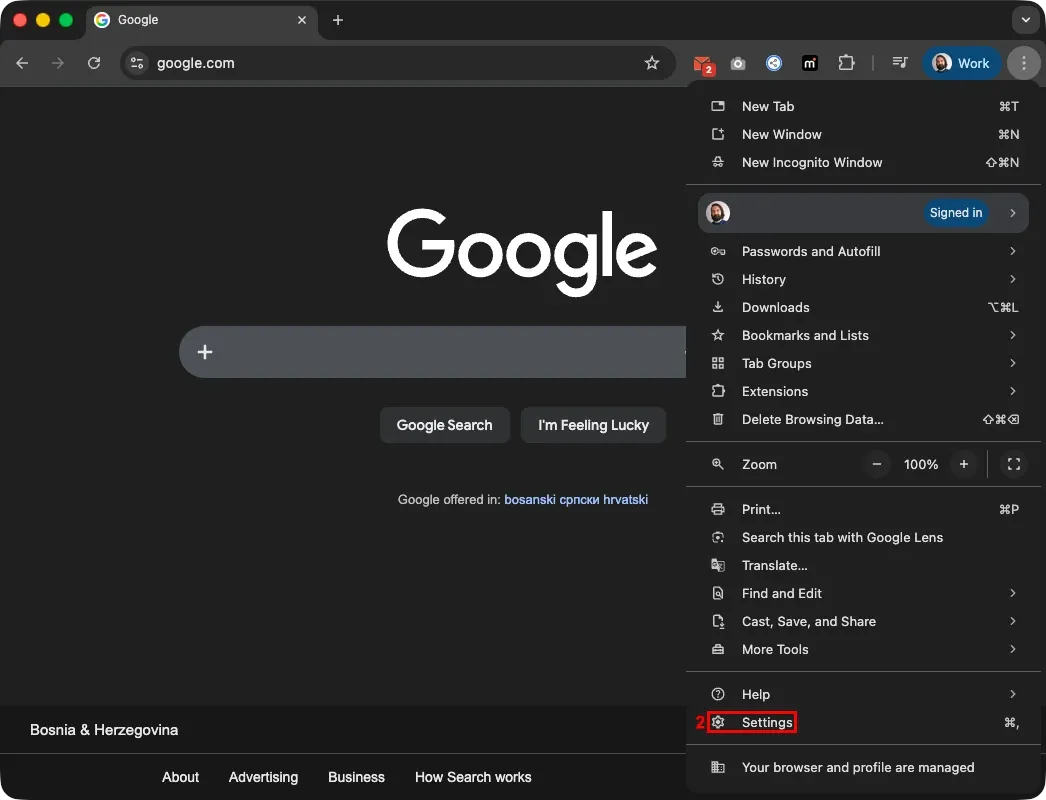The height and width of the screenshot is (800, 1046).
Task: Open Settings from the Chrome menu
Action: [x=863, y=723]
